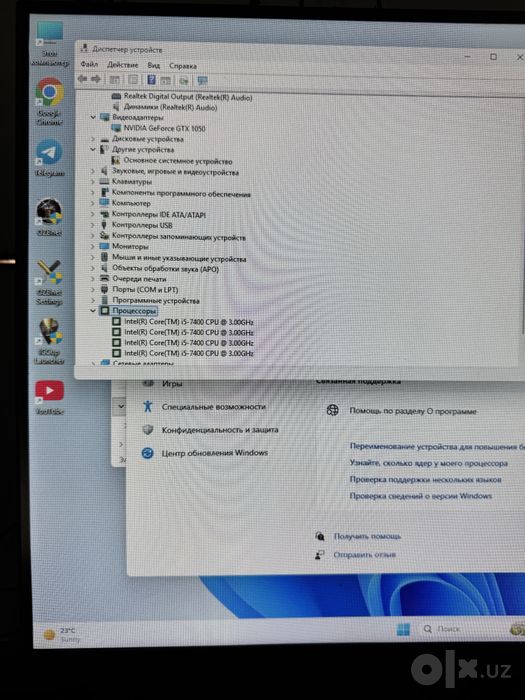The image size is (525, 700).
Task: Expand the Контроллеры USB category
Action: click(93, 225)
